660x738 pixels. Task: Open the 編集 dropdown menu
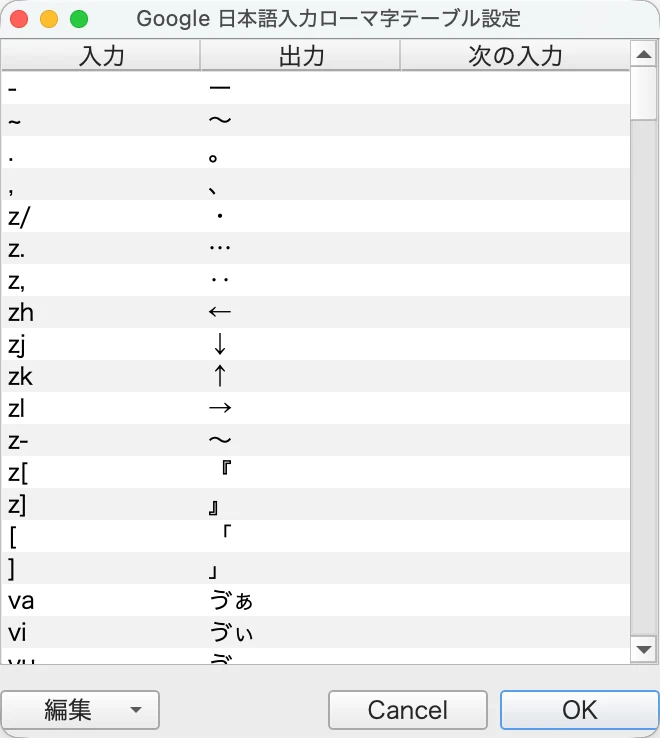tap(80, 710)
